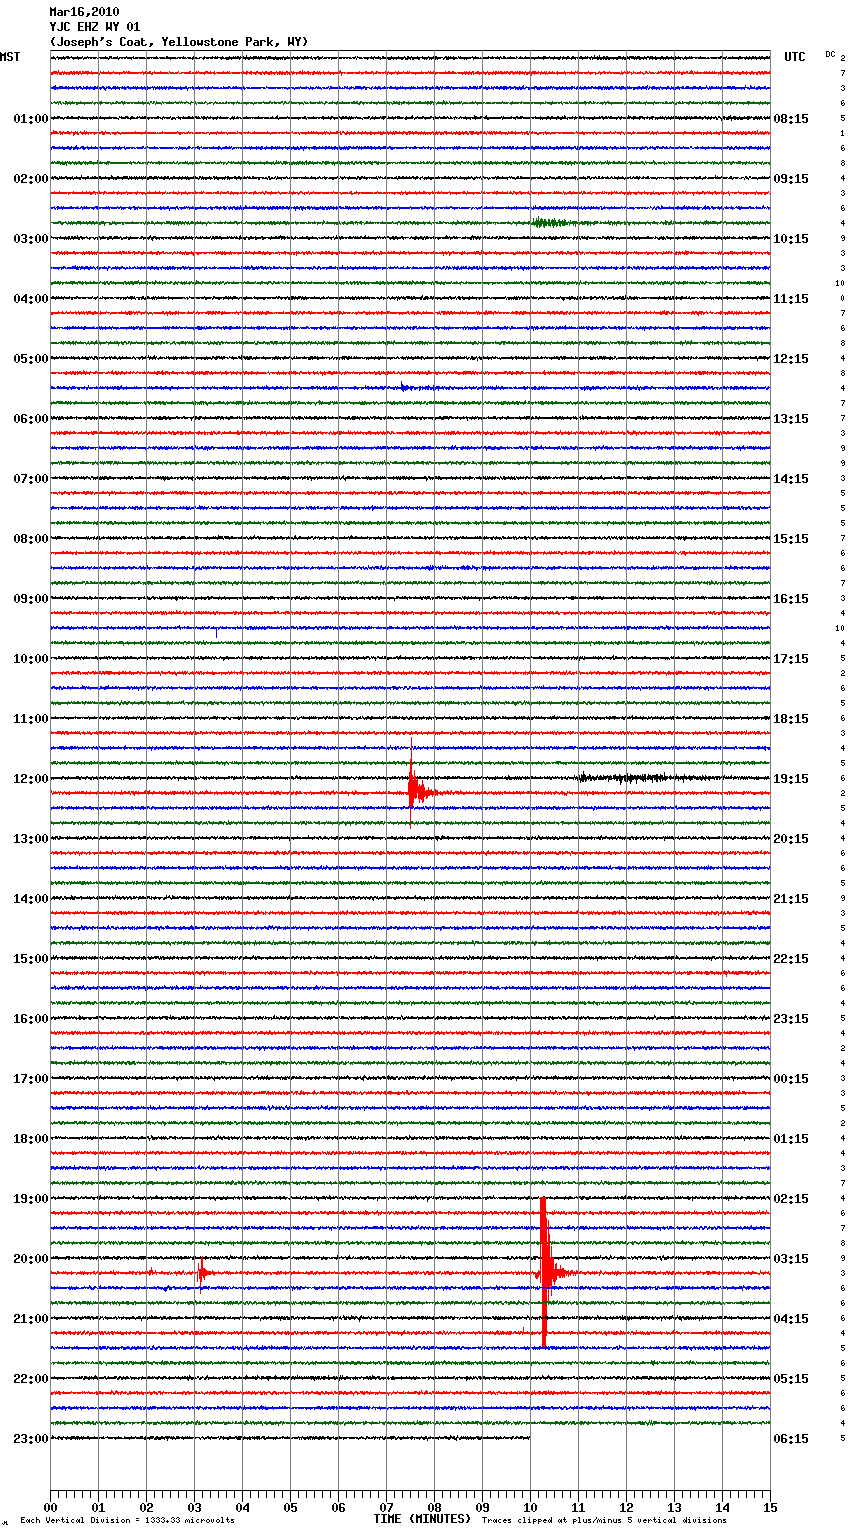This screenshot has width=850, height=1534.
Task: Click minute 12 on the bottom axis
Action: pyautogui.click(x=626, y=1507)
